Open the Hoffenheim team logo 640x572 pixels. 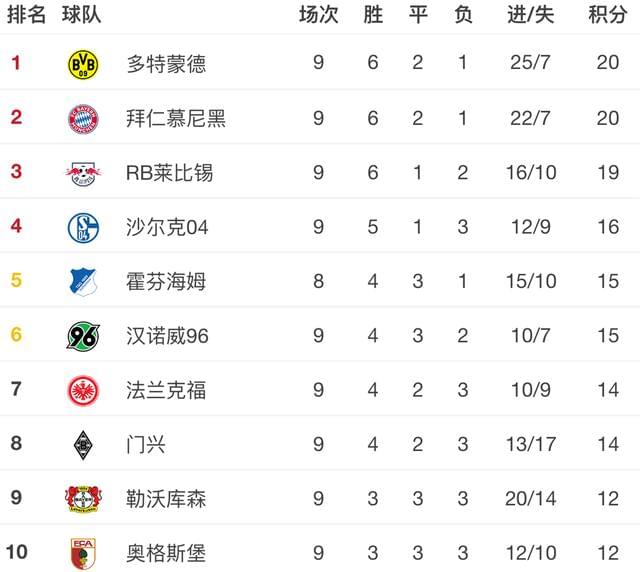coord(83,282)
